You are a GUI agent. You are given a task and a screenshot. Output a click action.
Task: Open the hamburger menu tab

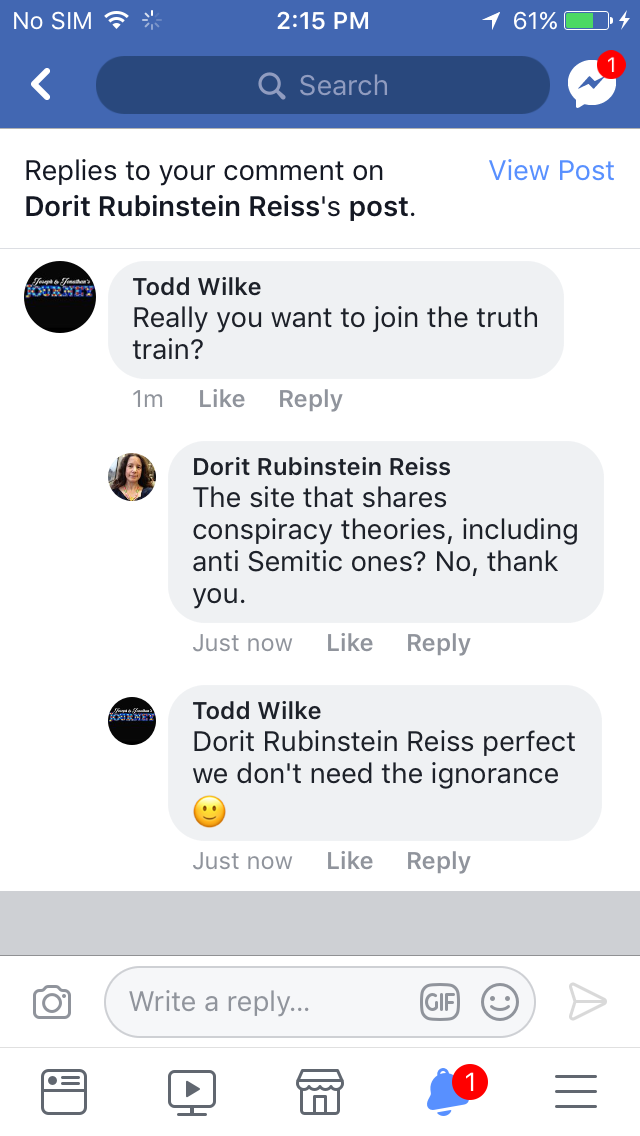click(576, 1090)
